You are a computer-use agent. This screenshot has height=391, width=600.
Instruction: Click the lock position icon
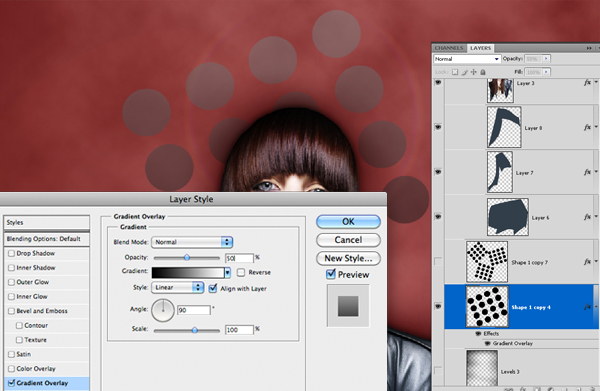point(474,72)
